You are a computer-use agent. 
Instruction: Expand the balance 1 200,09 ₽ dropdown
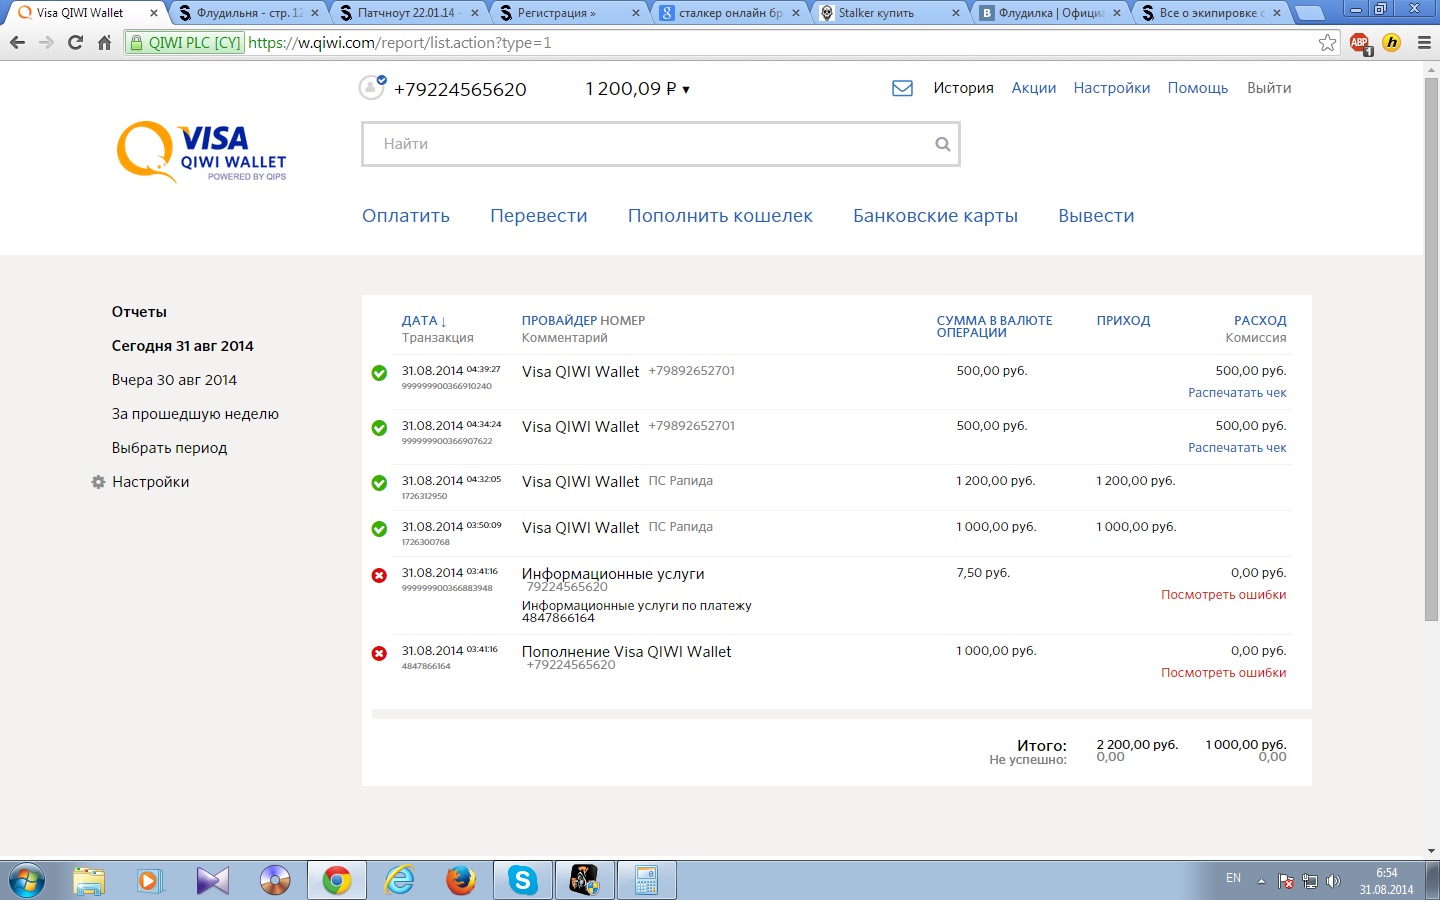pos(637,89)
